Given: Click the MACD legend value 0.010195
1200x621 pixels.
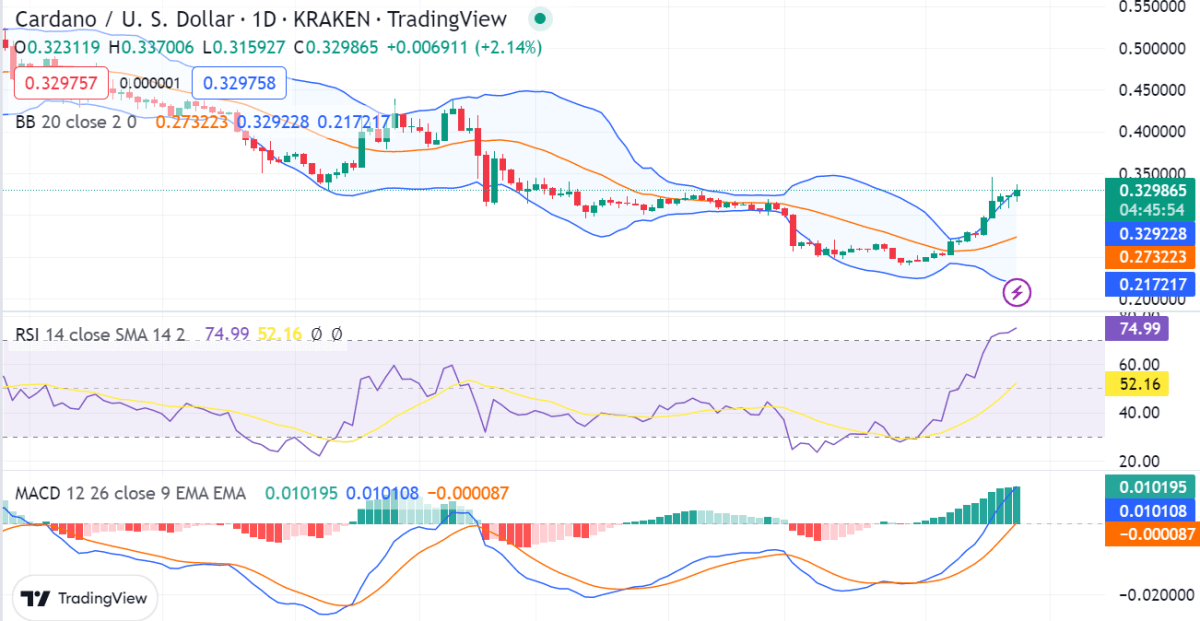Looking at the screenshot, I should coord(301,493).
